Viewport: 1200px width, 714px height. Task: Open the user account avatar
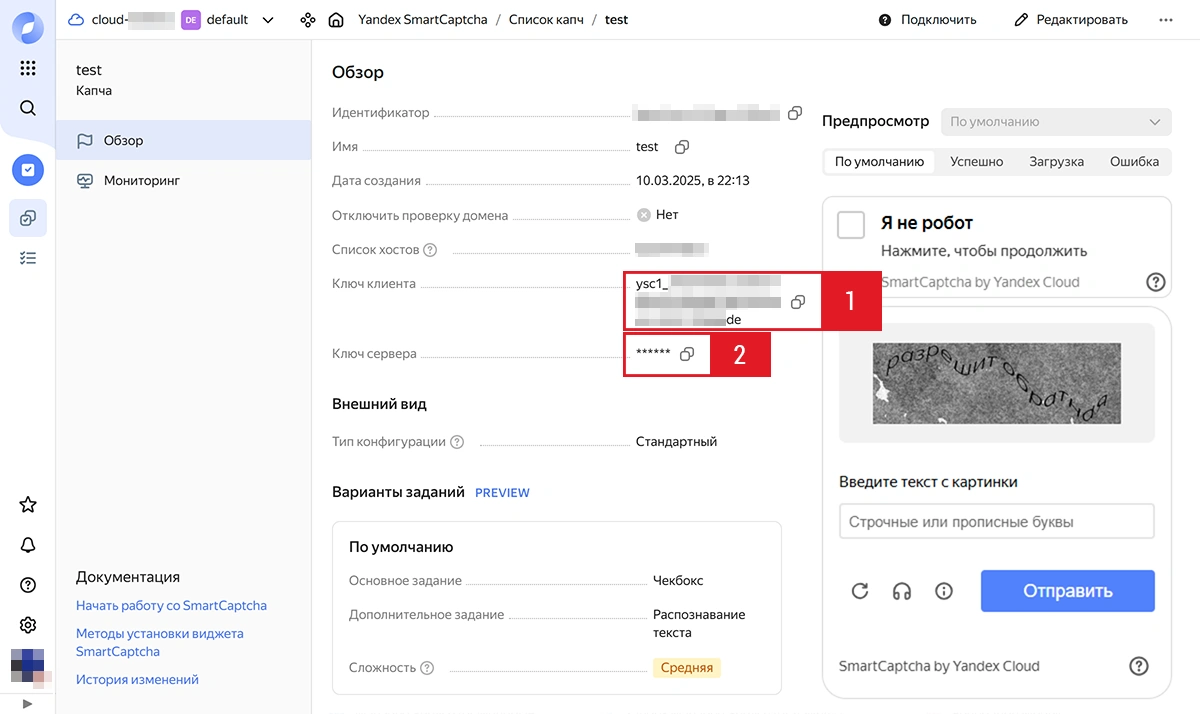pos(28,665)
